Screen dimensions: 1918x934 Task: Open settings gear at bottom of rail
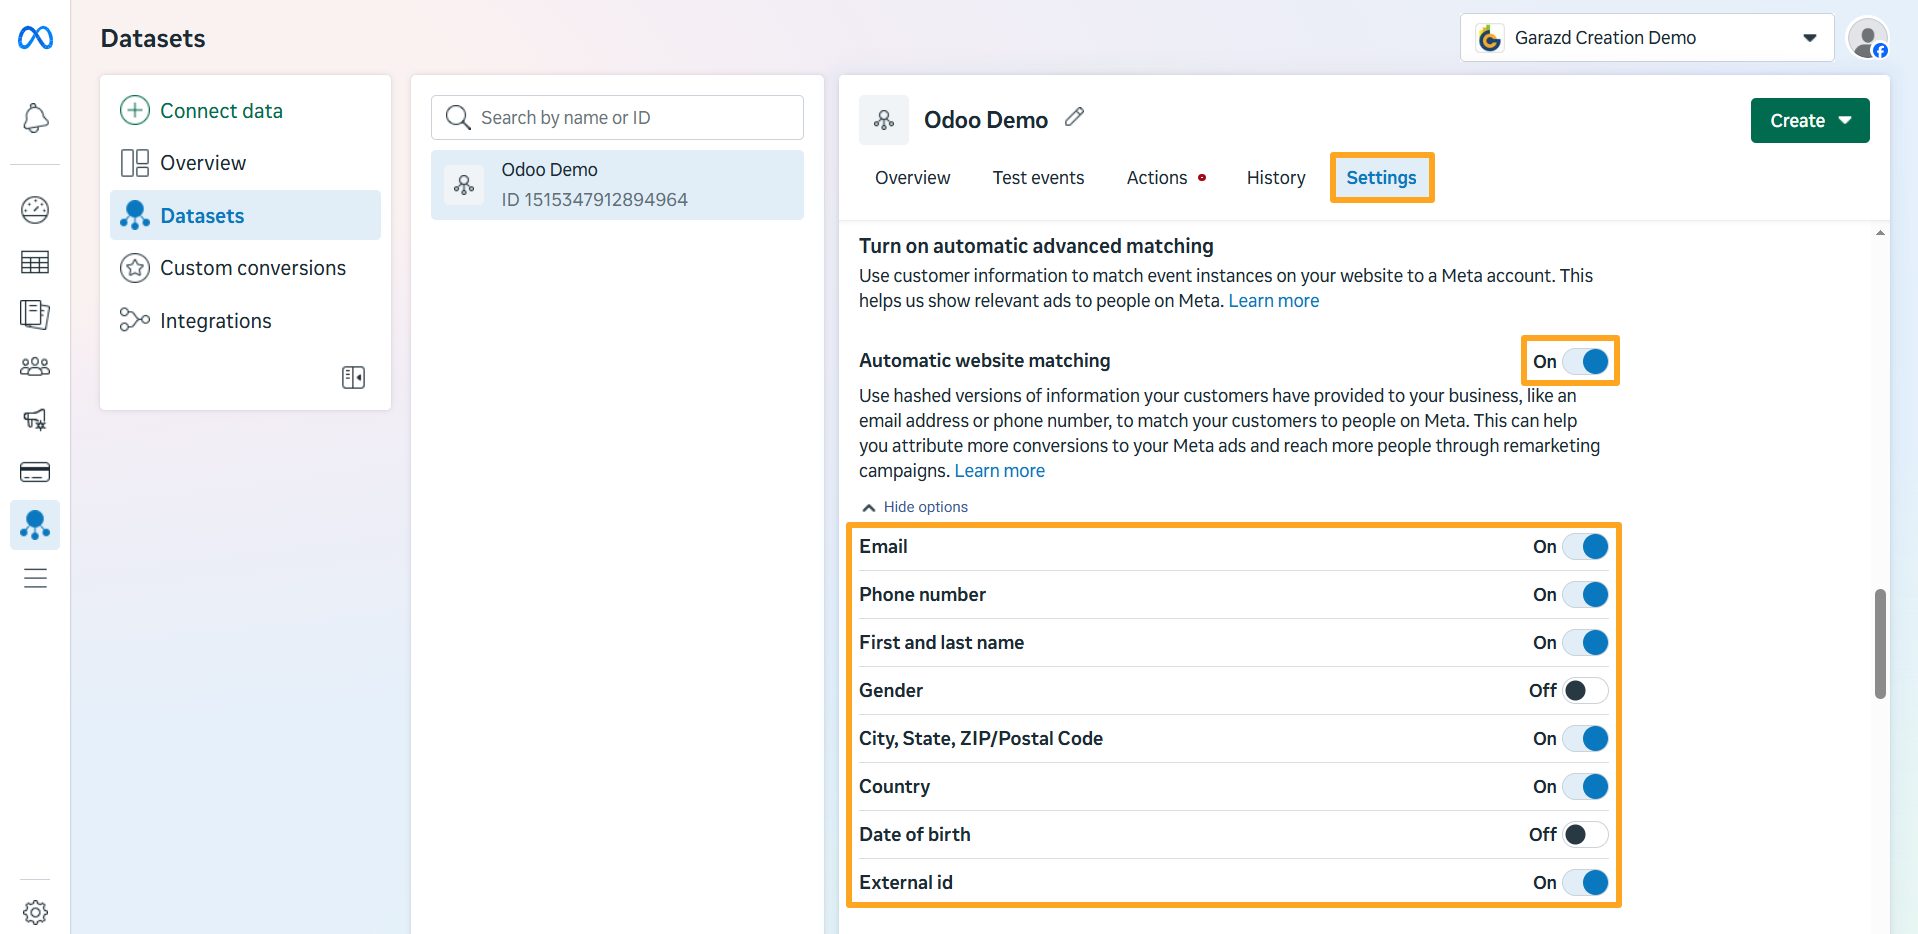click(35, 912)
